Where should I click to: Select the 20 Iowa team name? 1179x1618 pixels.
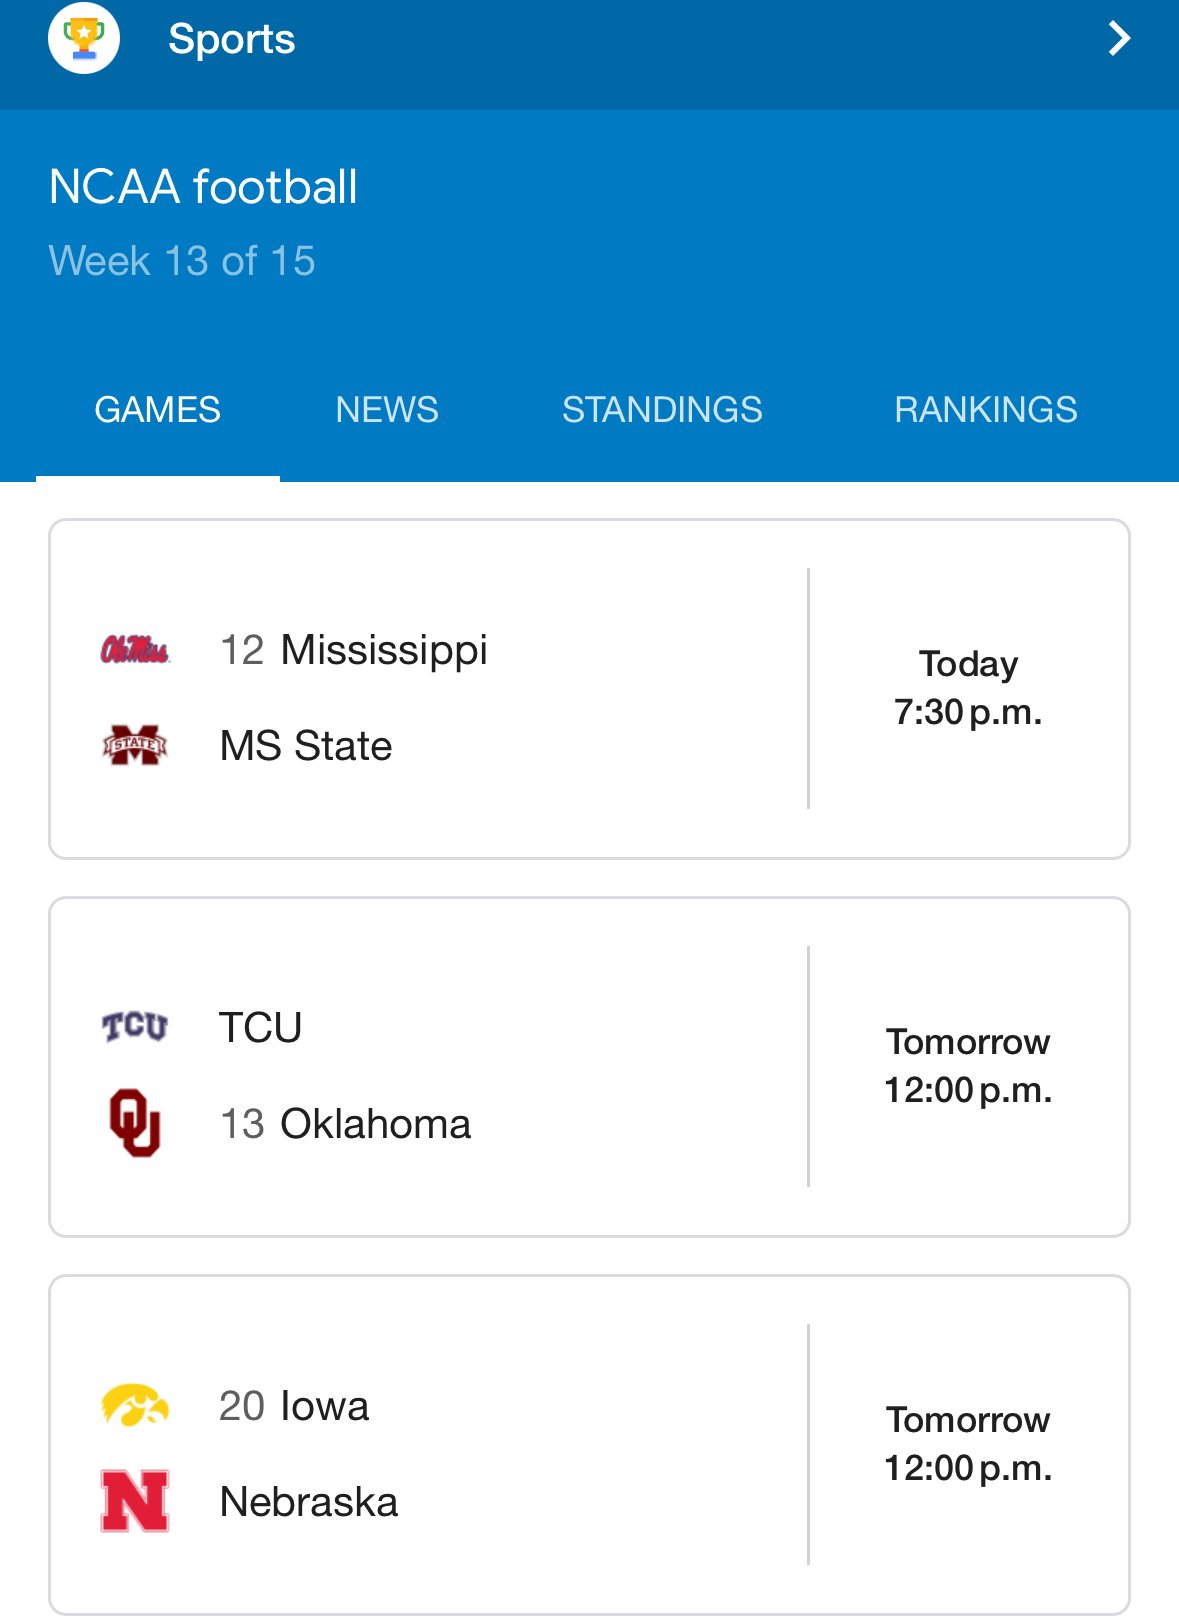(294, 1406)
